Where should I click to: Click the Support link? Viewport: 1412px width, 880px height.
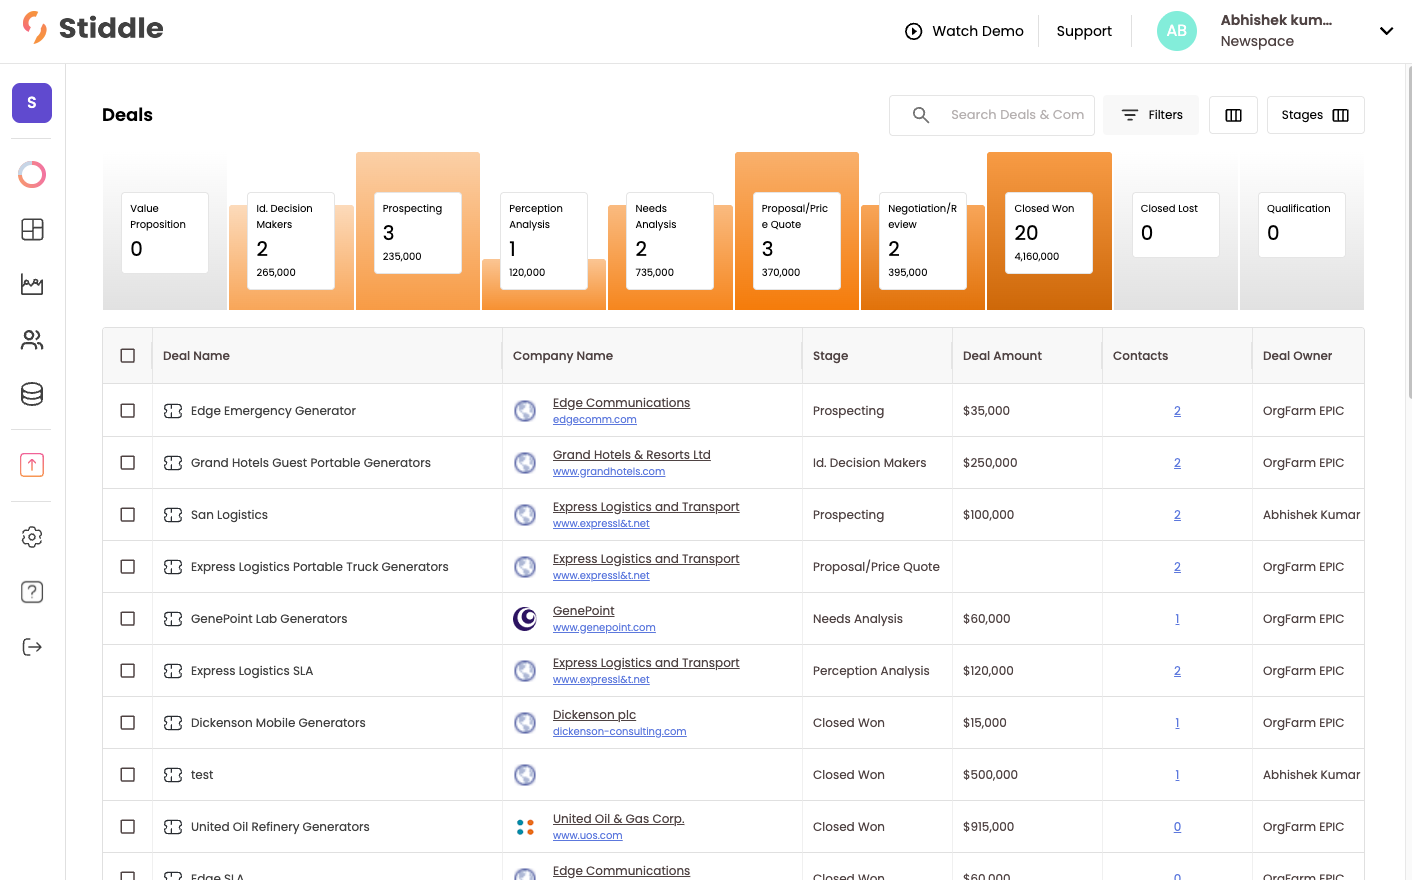(x=1084, y=31)
